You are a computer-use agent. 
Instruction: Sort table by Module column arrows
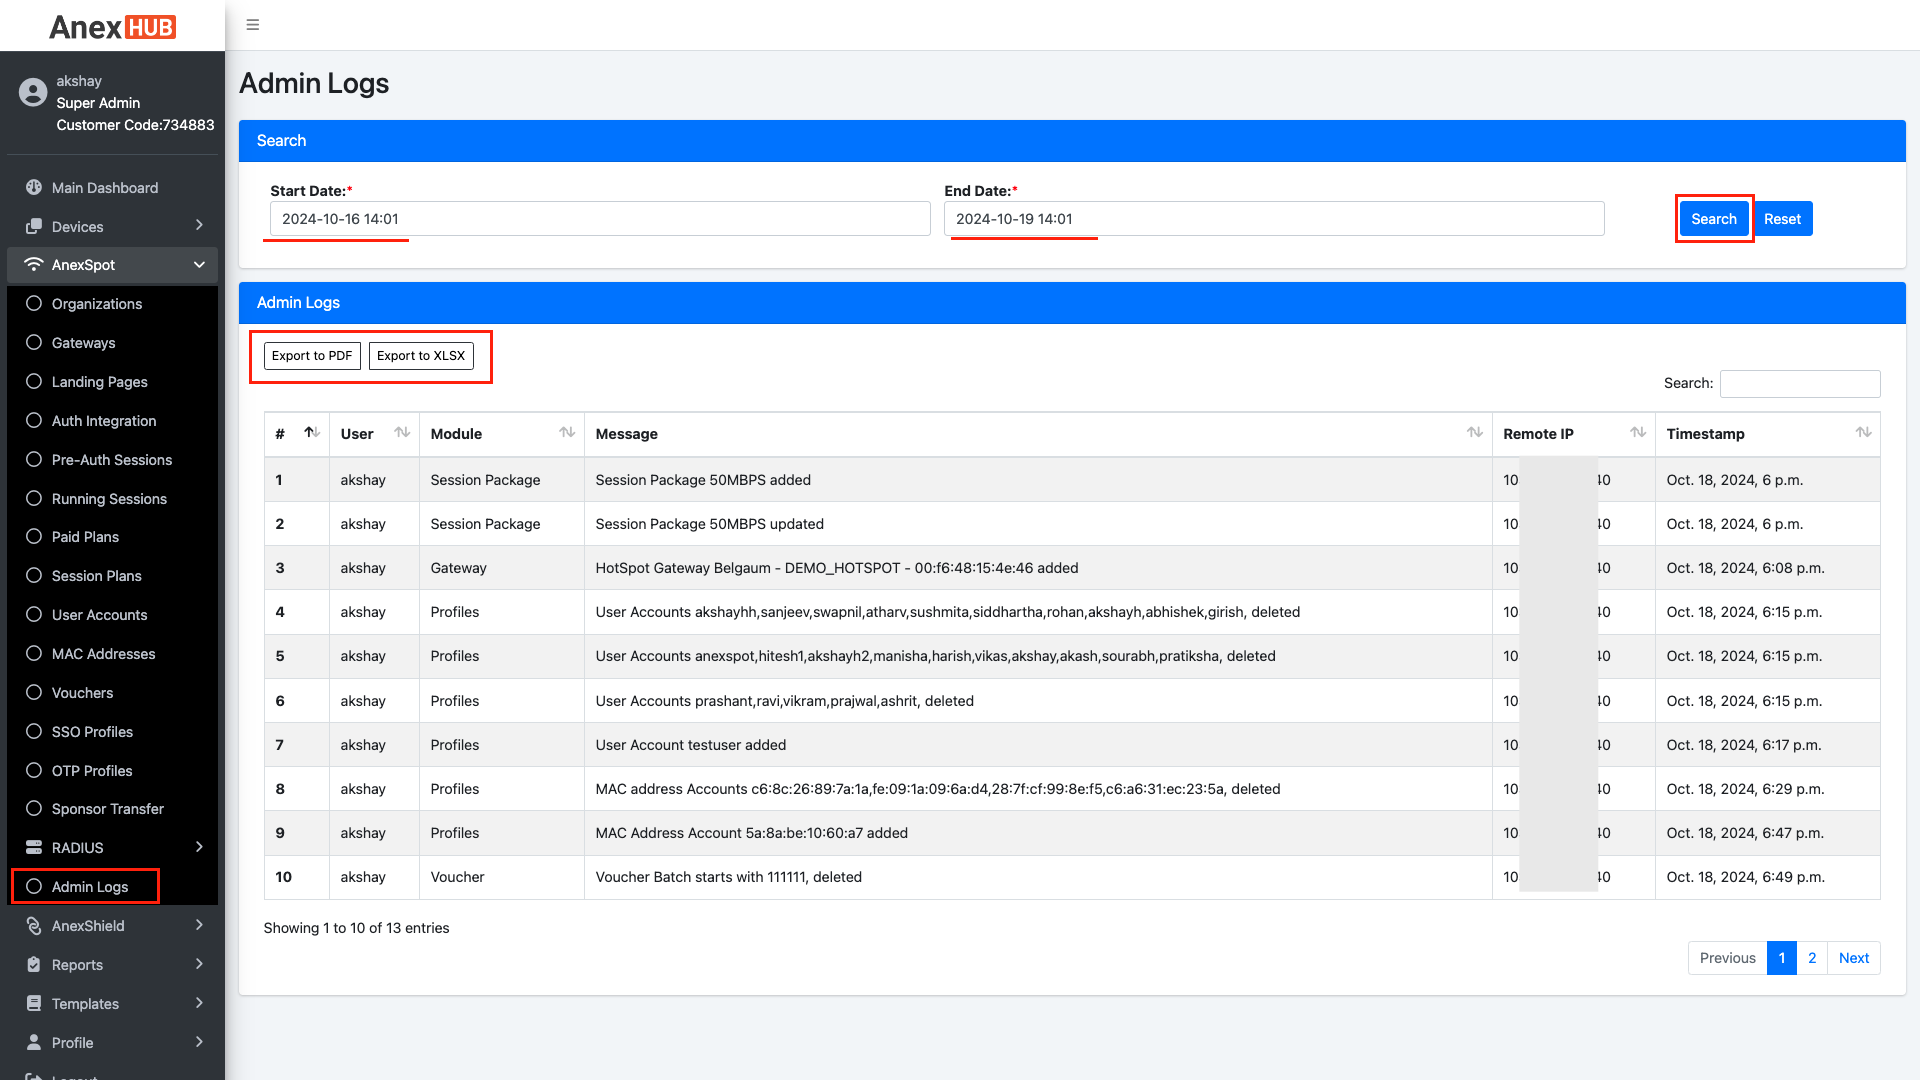coord(567,433)
